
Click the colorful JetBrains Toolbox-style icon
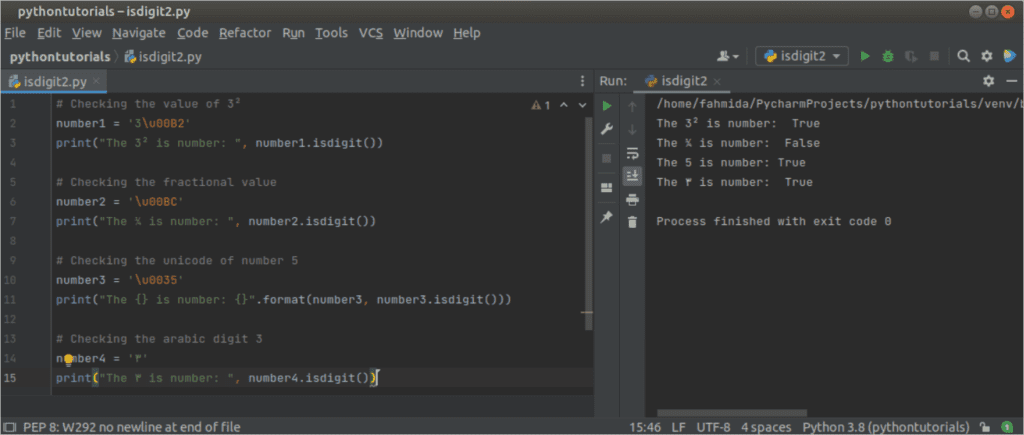(1010, 56)
